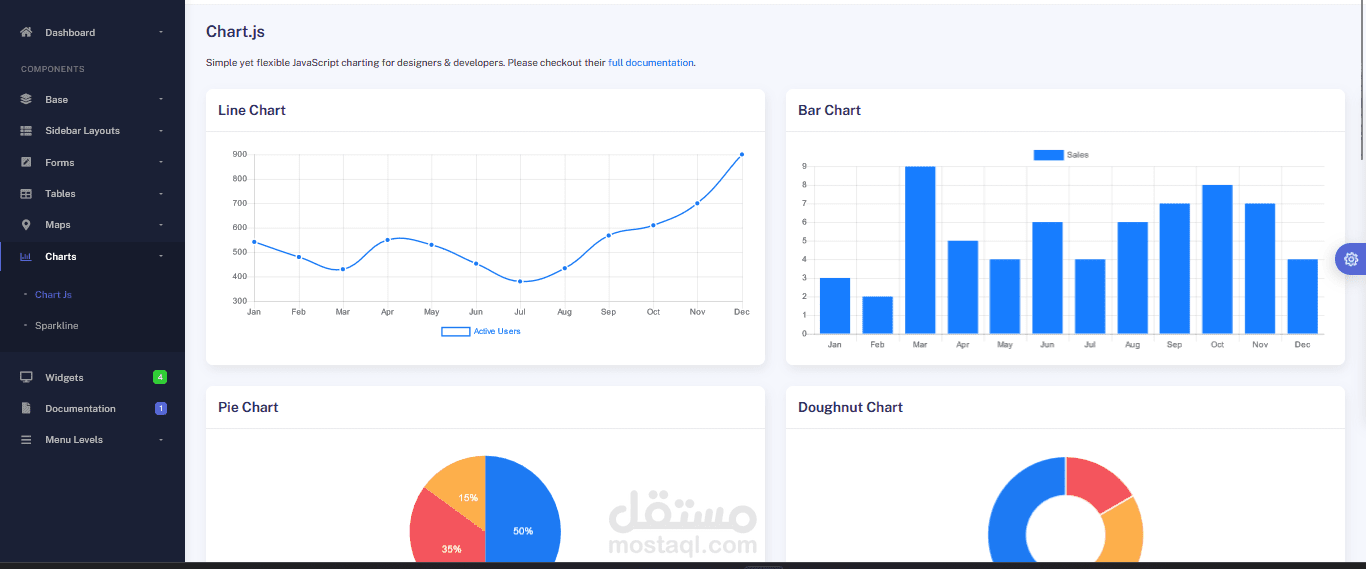Expand the Forms submenu arrow
Screen dimensions: 1366x569
point(161,162)
